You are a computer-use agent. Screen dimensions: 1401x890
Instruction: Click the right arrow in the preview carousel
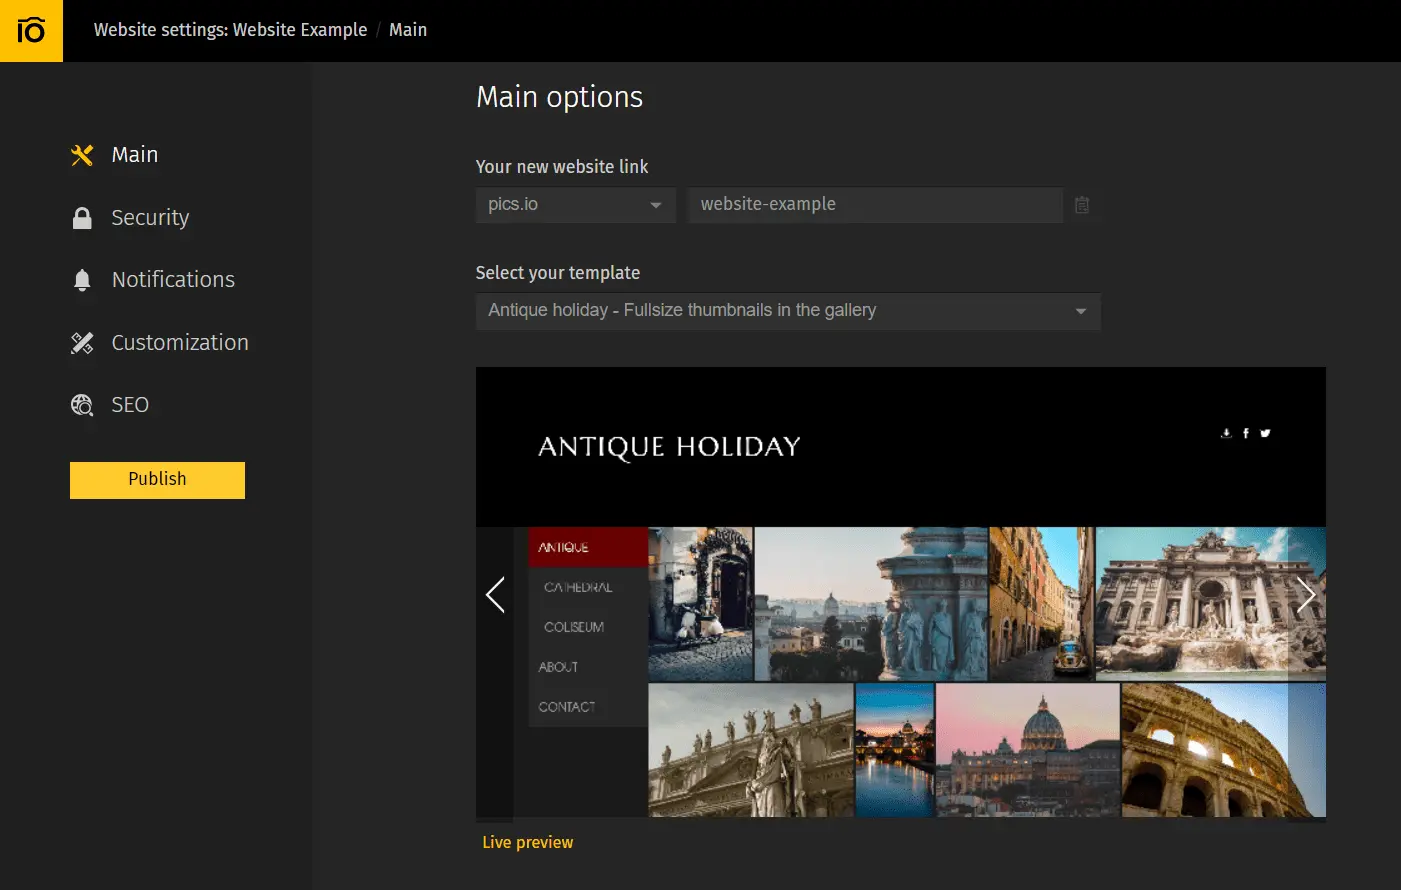1306,594
